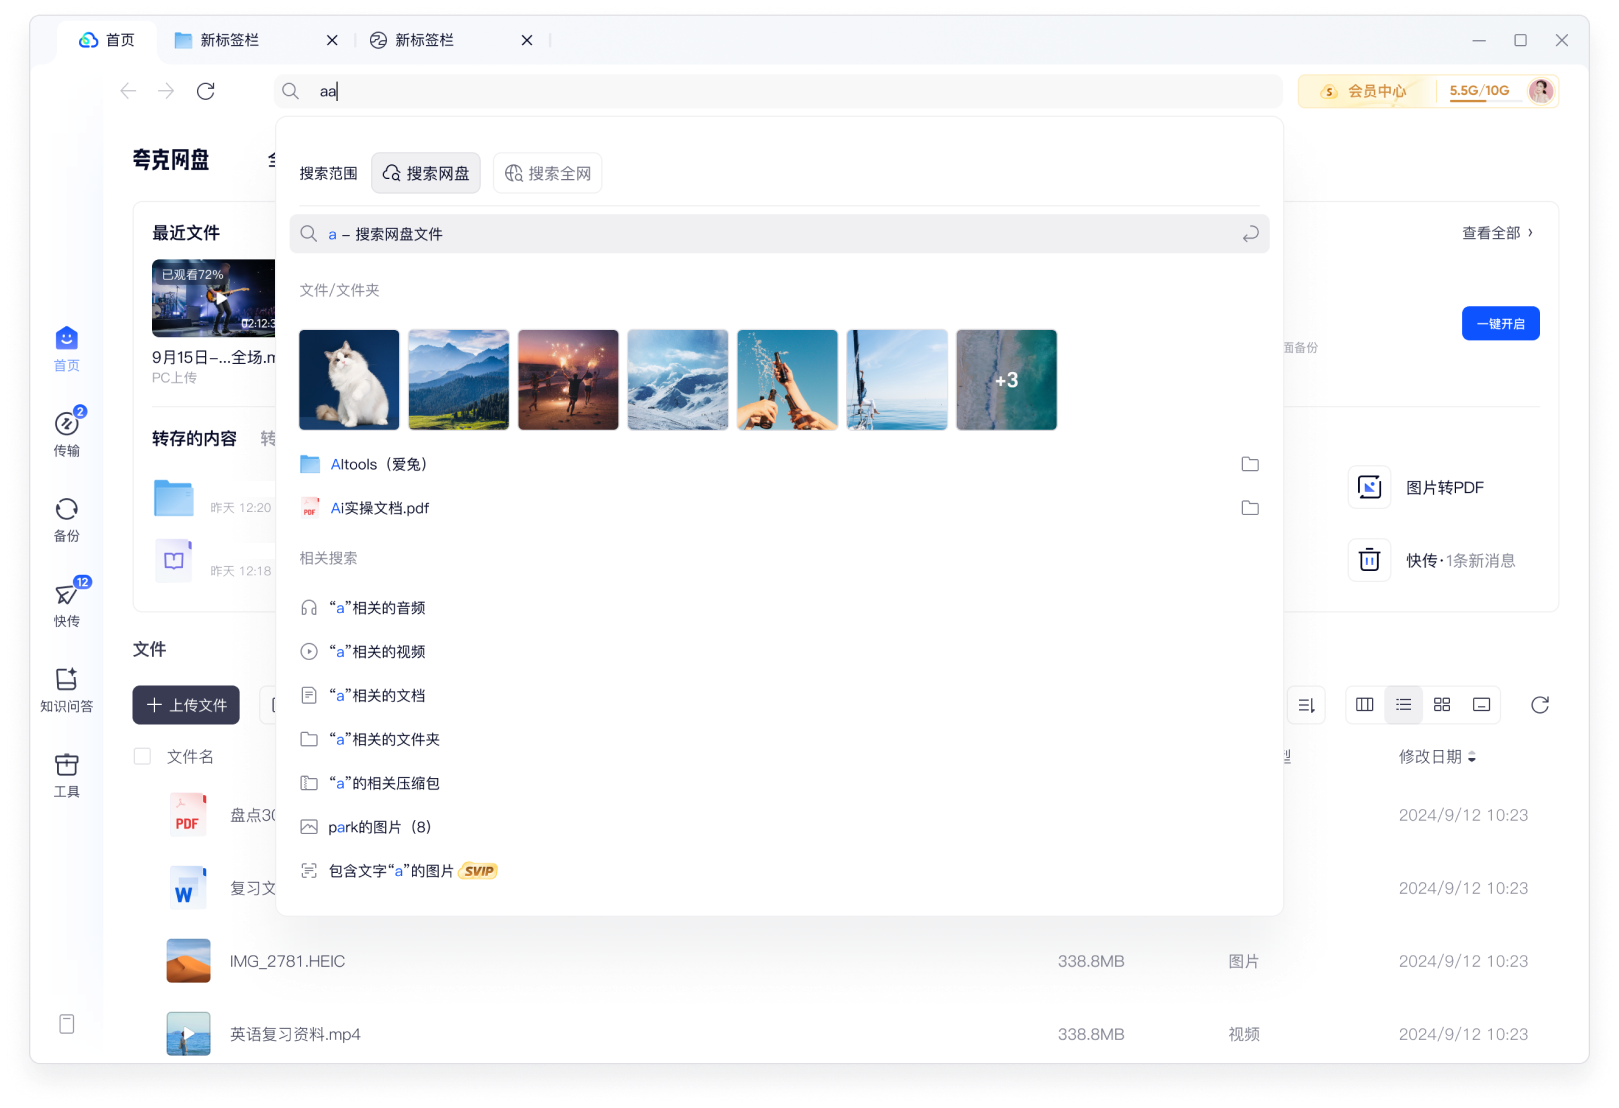Tick the select-all 文件名 checkbox
This screenshot has width=1619, height=1108.
pos(142,756)
